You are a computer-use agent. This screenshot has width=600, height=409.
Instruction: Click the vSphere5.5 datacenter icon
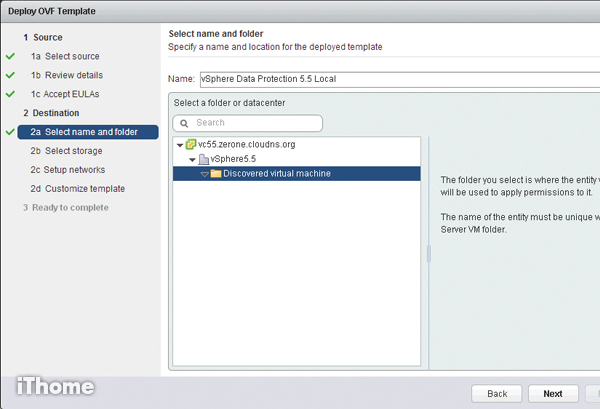pos(203,159)
